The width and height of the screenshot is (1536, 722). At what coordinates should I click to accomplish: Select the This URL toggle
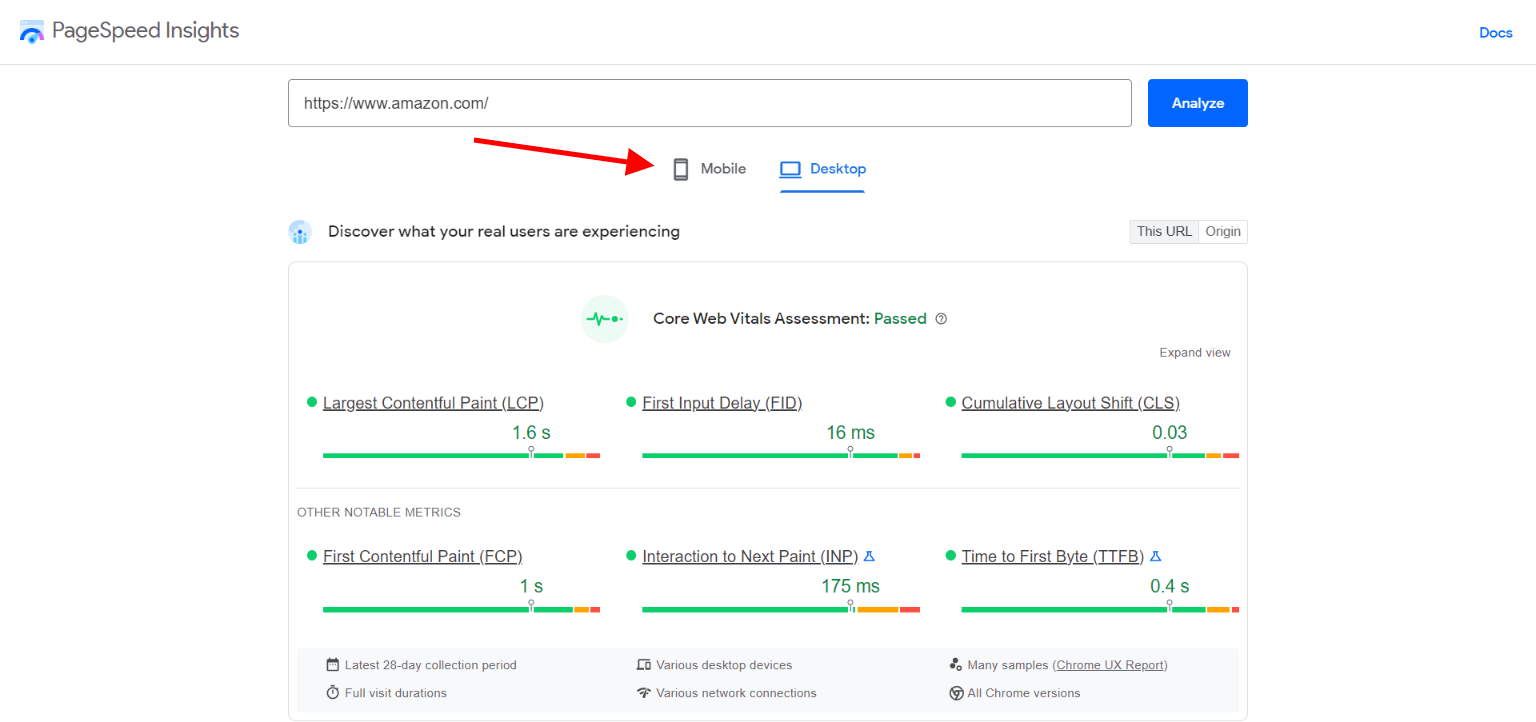(x=1164, y=232)
